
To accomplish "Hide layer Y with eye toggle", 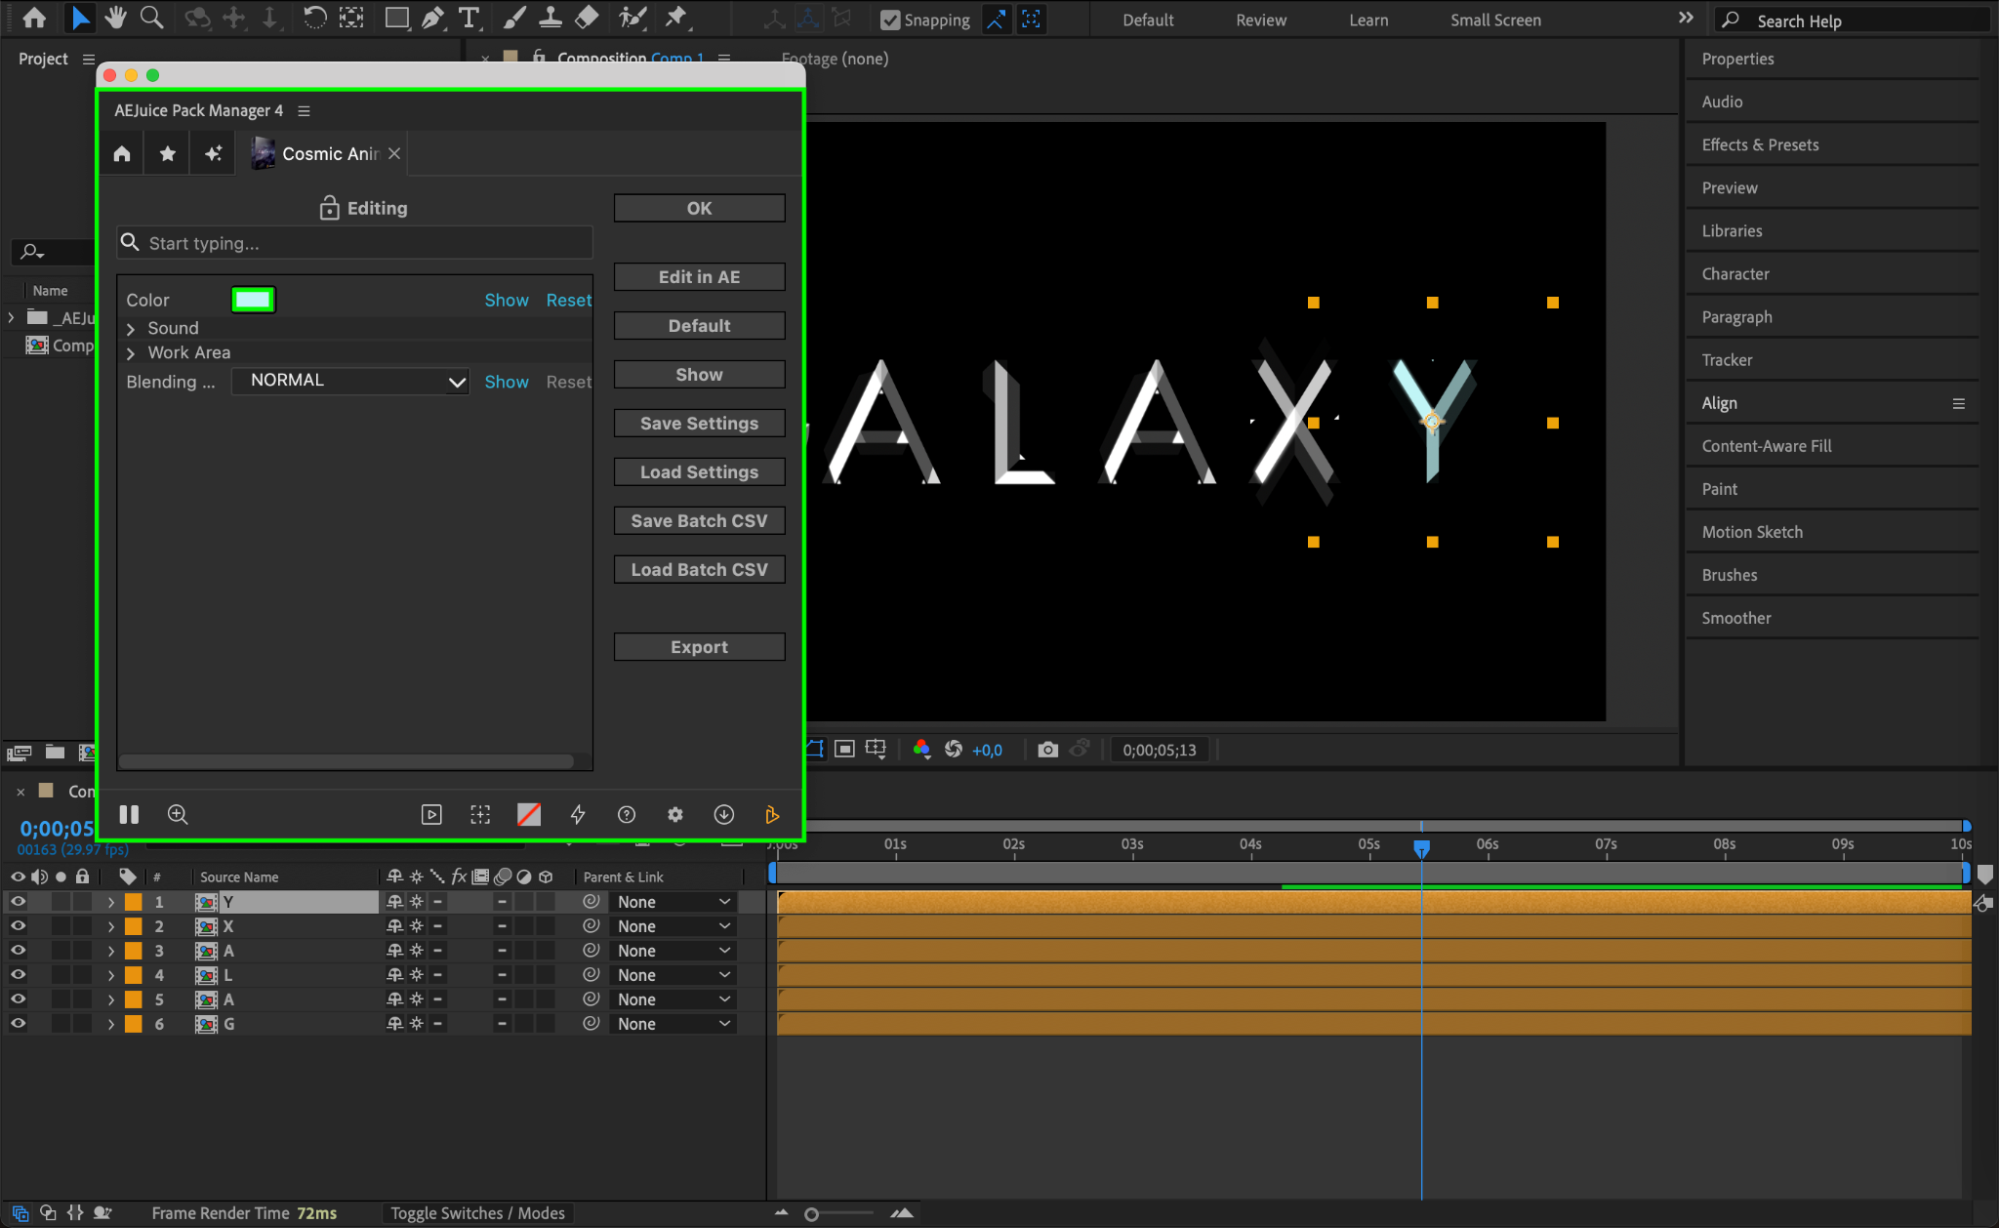I will coord(18,901).
